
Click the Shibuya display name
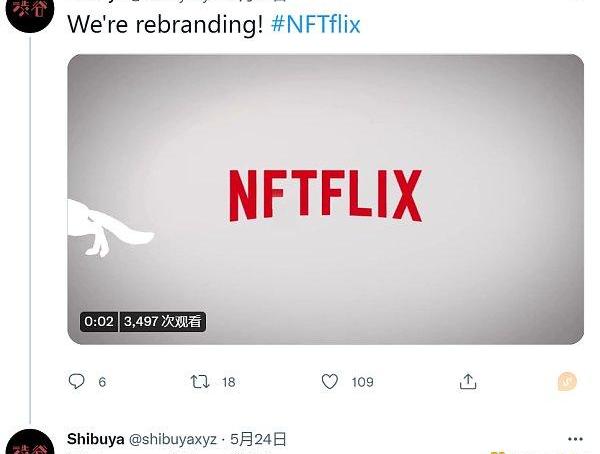coord(96,439)
